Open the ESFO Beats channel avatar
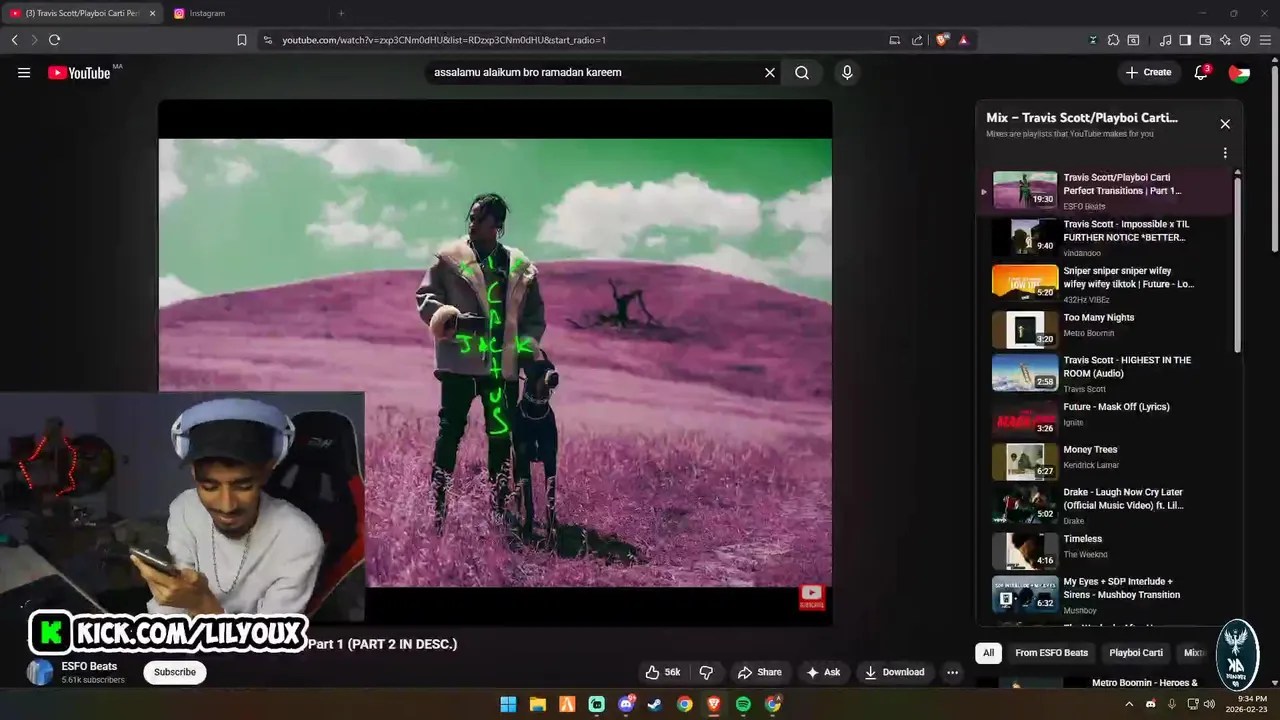This screenshot has width=1280, height=720. point(40,672)
